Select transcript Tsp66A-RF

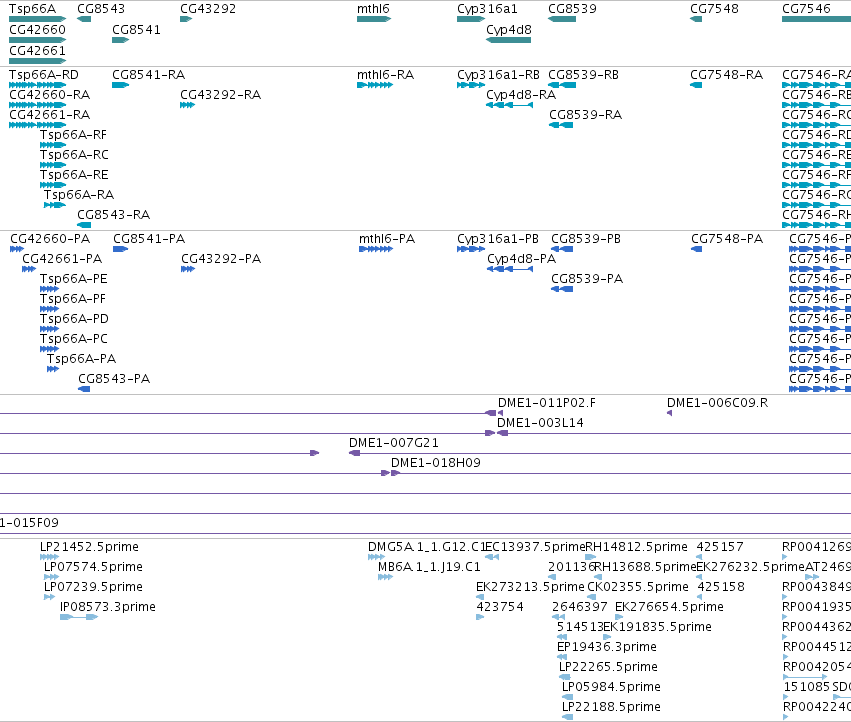coord(53,145)
